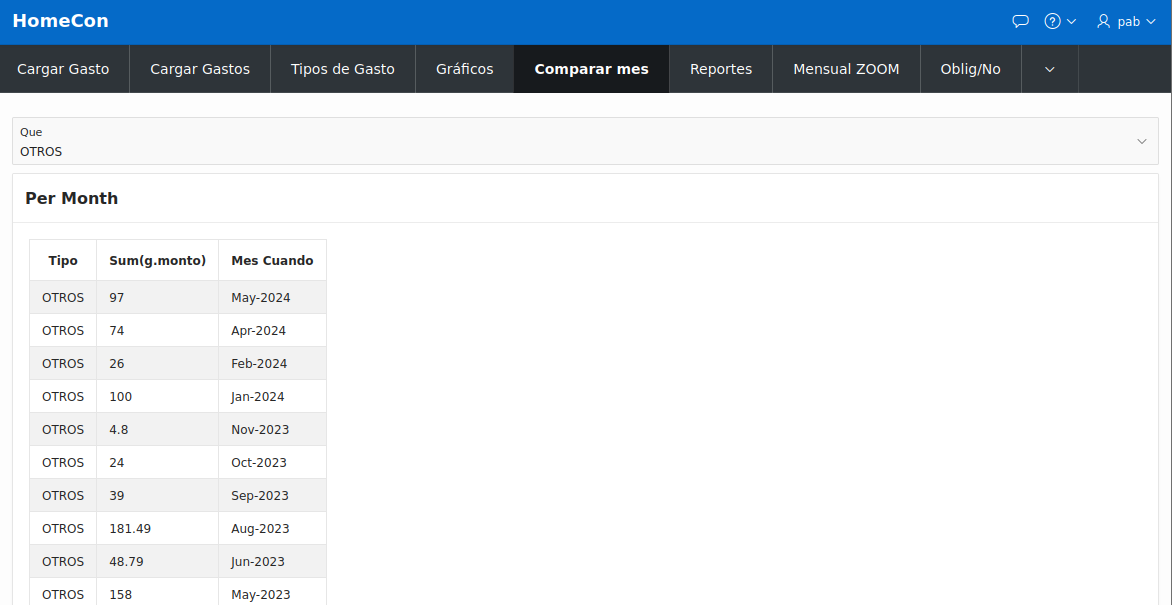Select the Comparar mes tab
This screenshot has height=605, width=1172.
pos(591,69)
